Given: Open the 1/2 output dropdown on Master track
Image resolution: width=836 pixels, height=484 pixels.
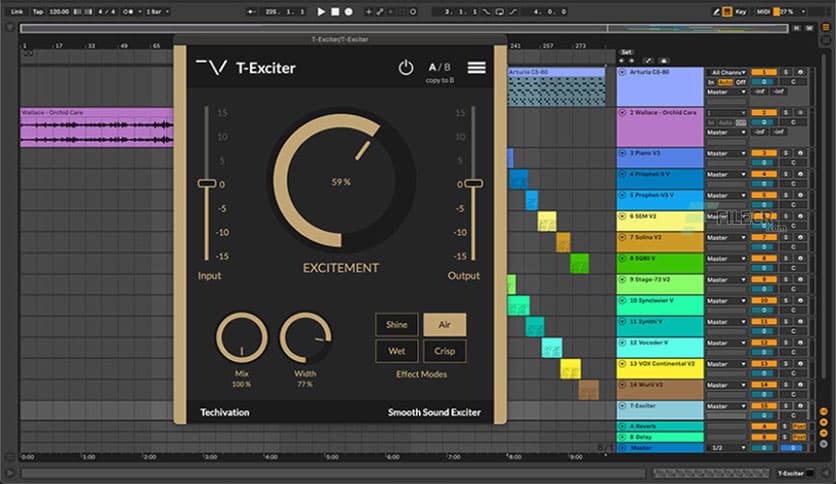Looking at the screenshot, I should (x=727, y=448).
